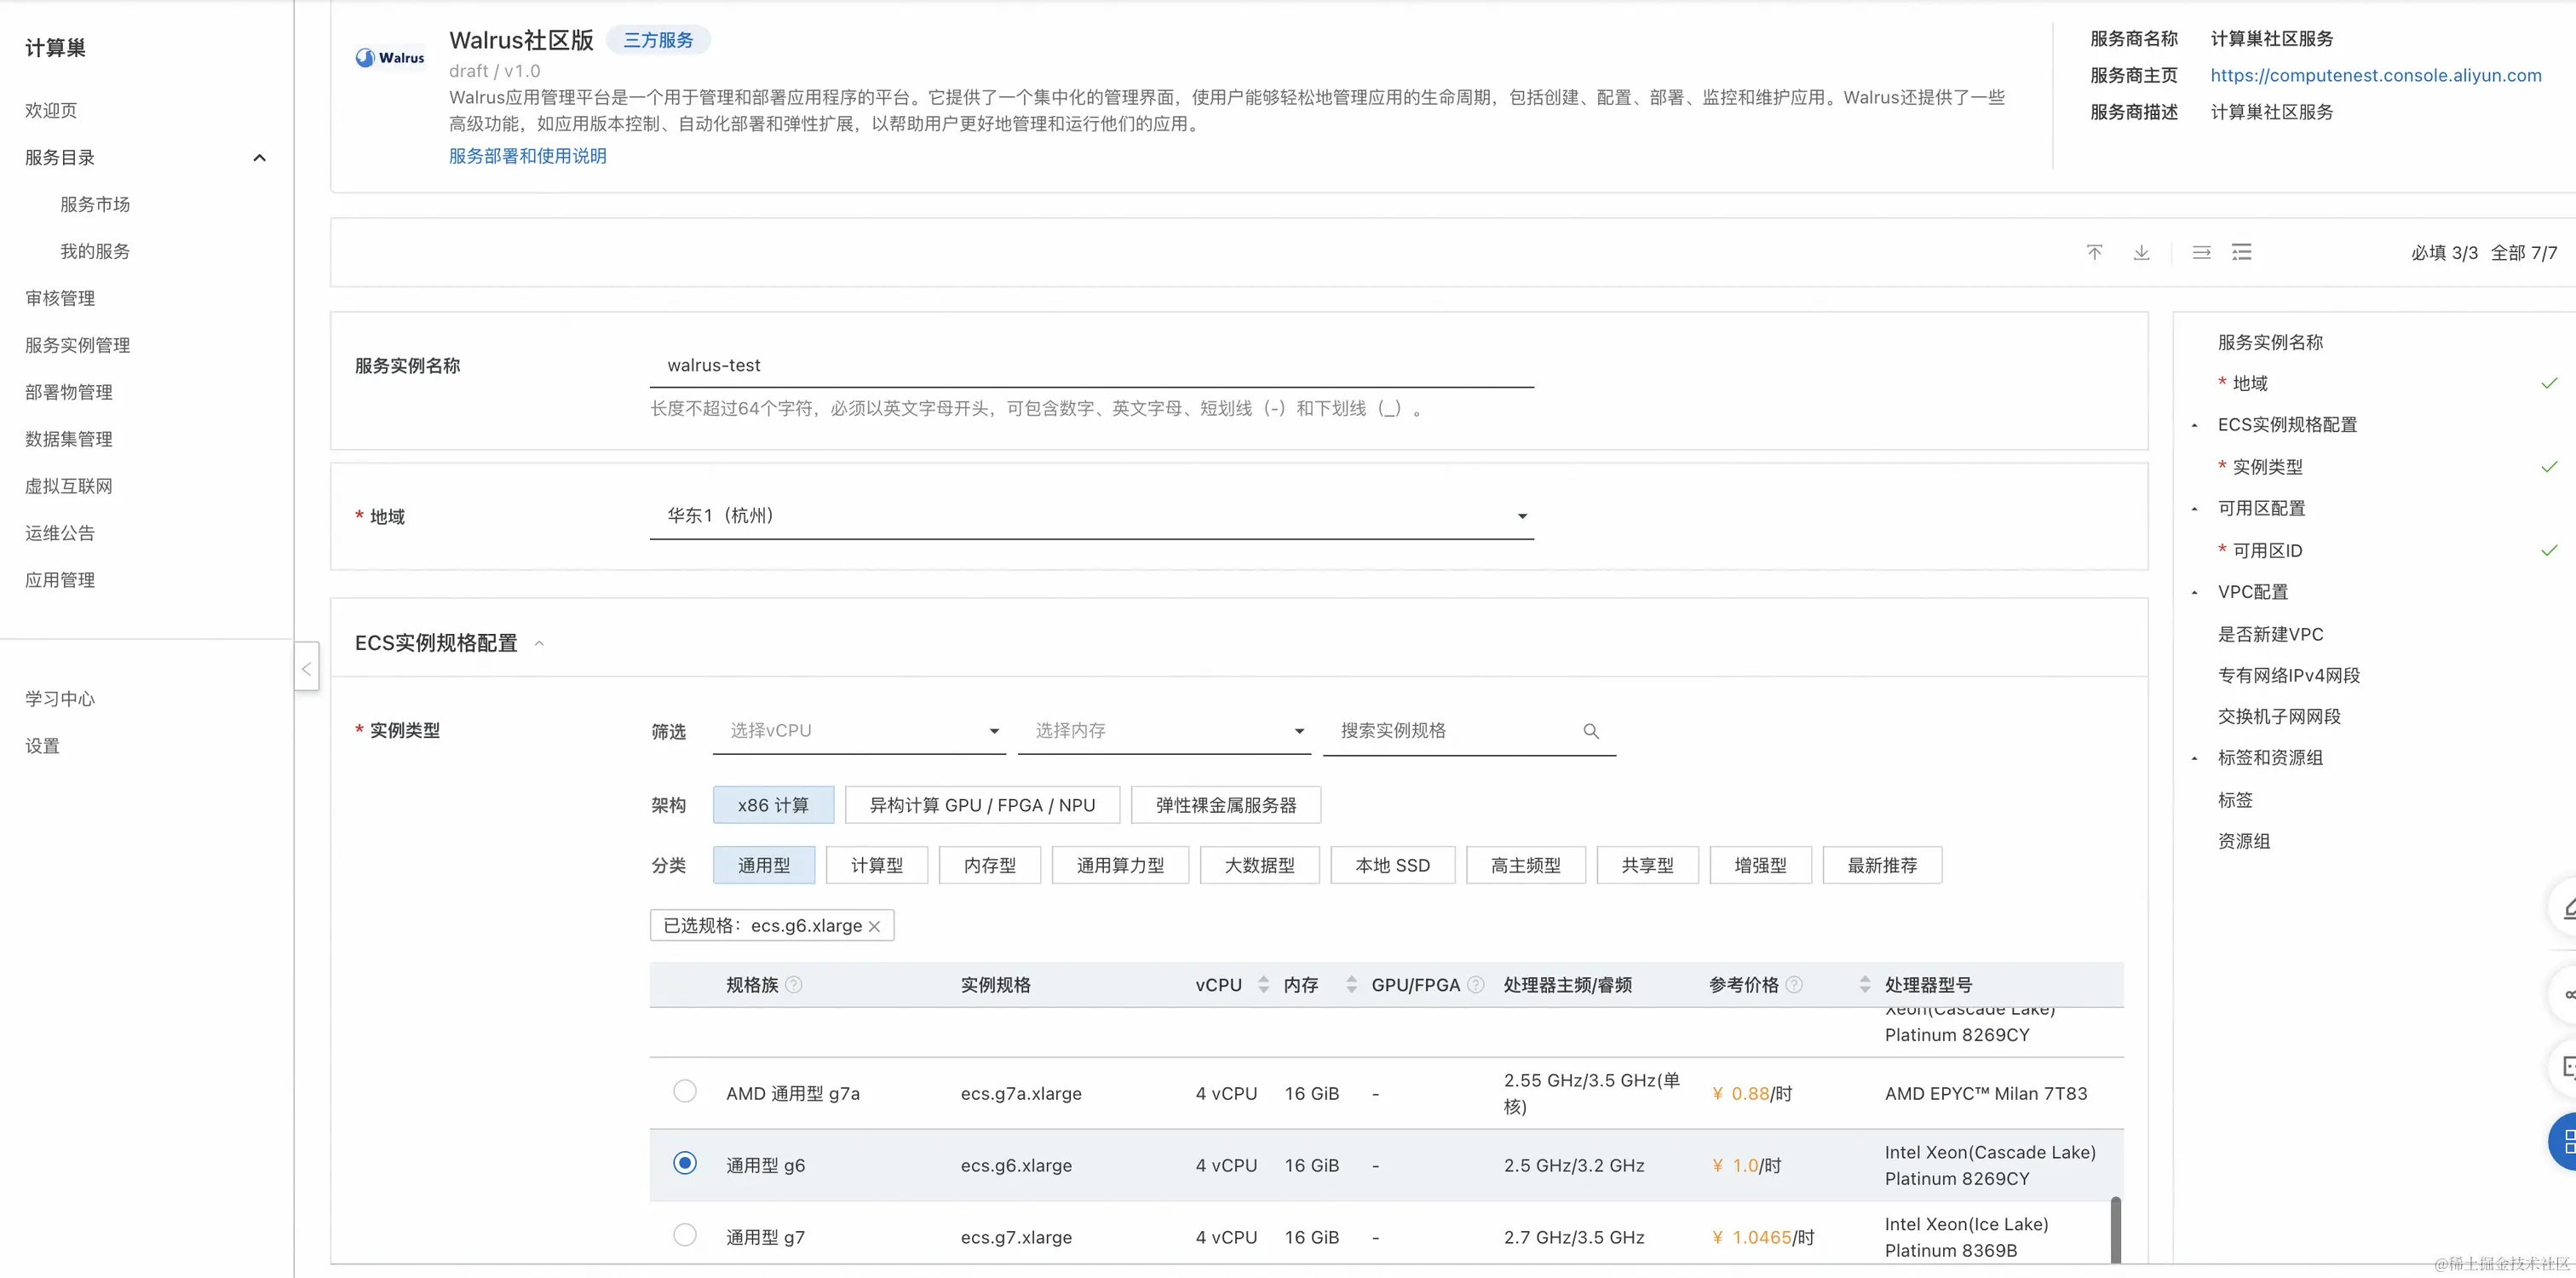Switch to the 计算型 category tab
This screenshot has width=2576, height=1278.
(x=876, y=865)
